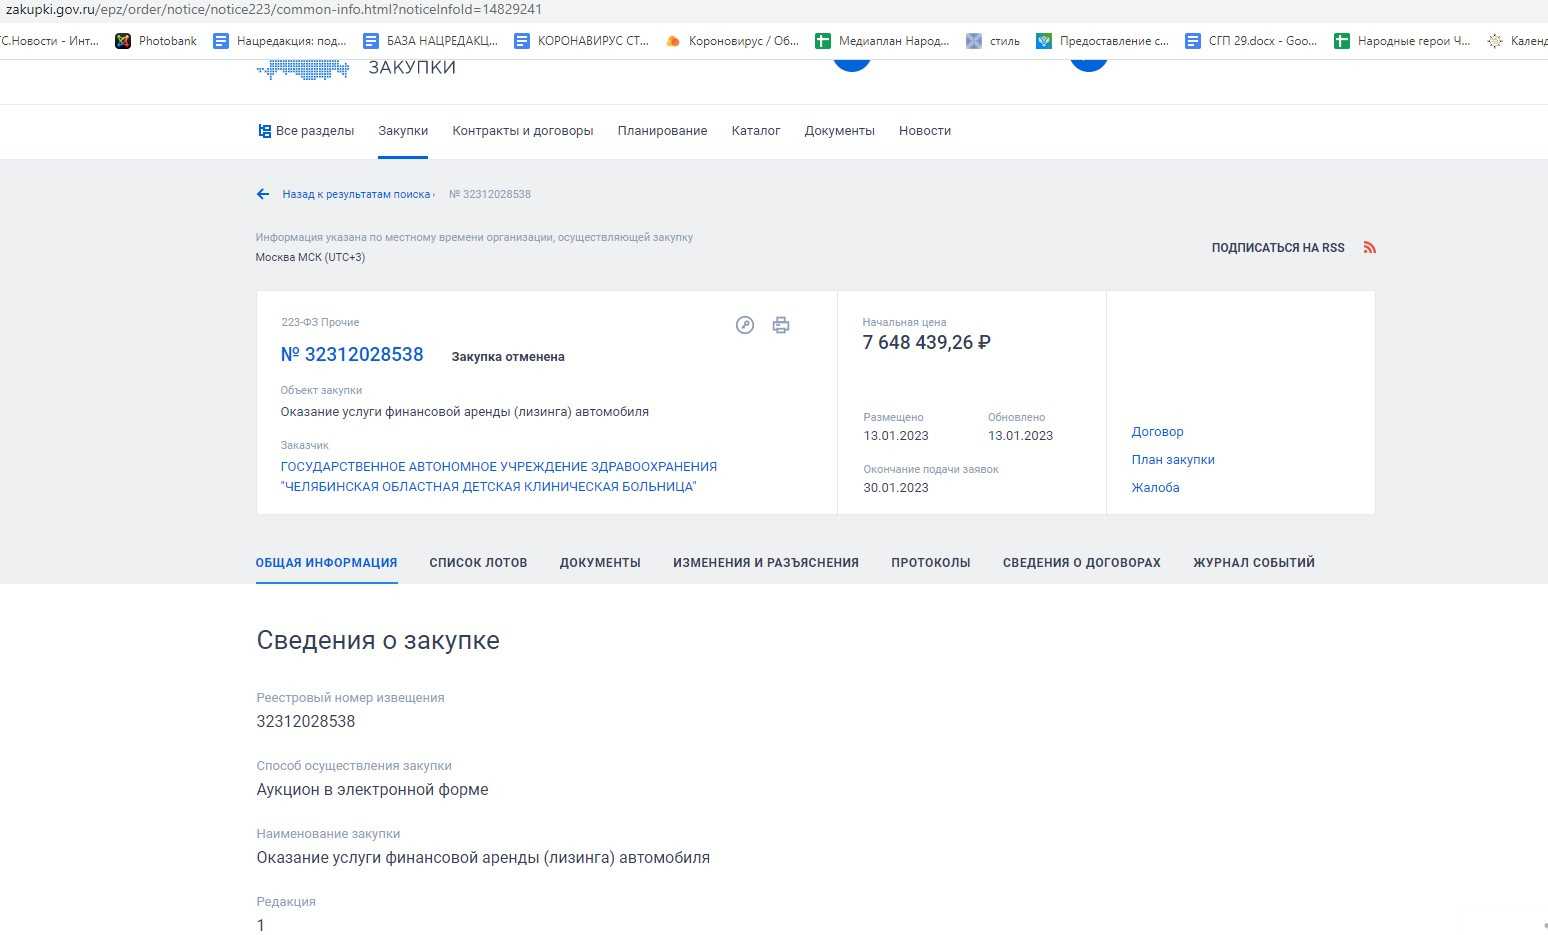Open the 'БАЗА НАЦРЕДАКЦ...' bookmark
1548x935 pixels.
click(x=430, y=41)
